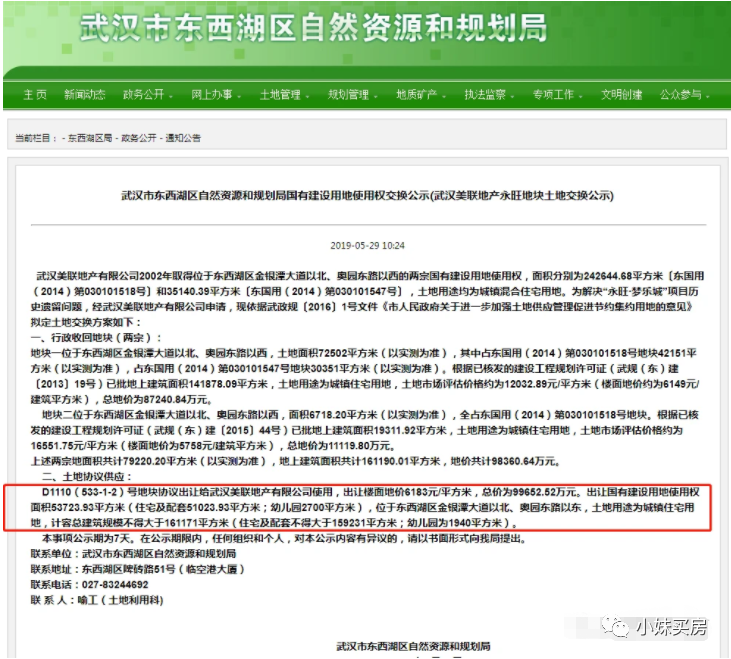Follow the 政务公开 breadcrumb link

coord(139,138)
